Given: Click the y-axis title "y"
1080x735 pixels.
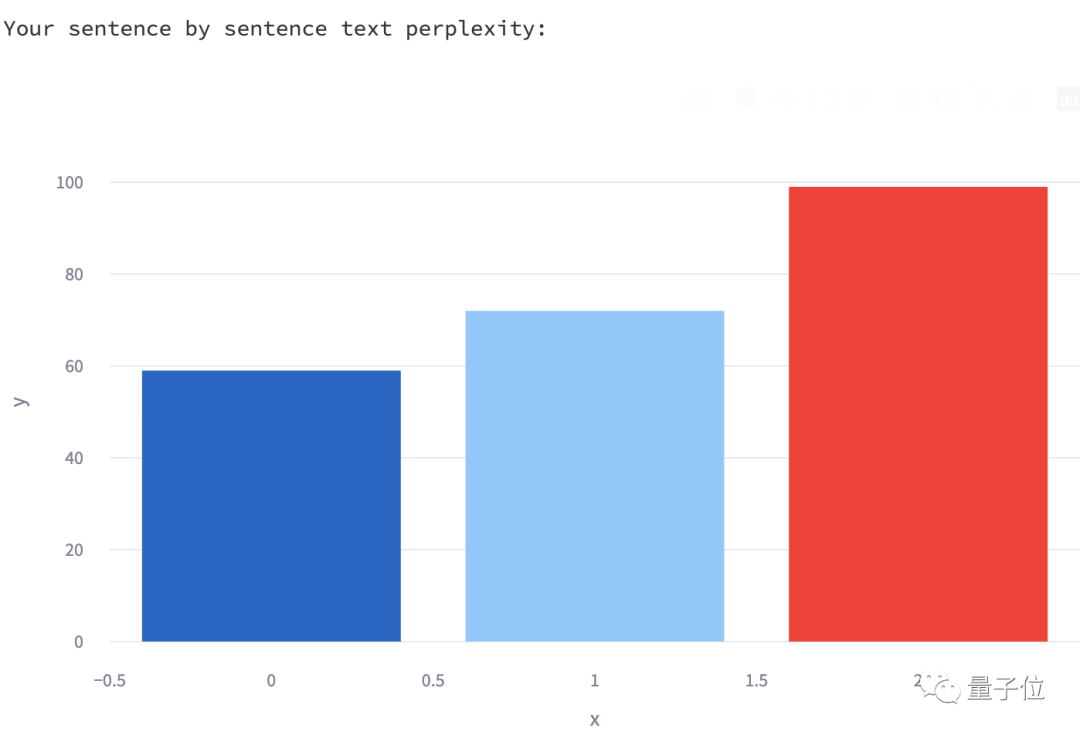Looking at the screenshot, I should [21, 401].
